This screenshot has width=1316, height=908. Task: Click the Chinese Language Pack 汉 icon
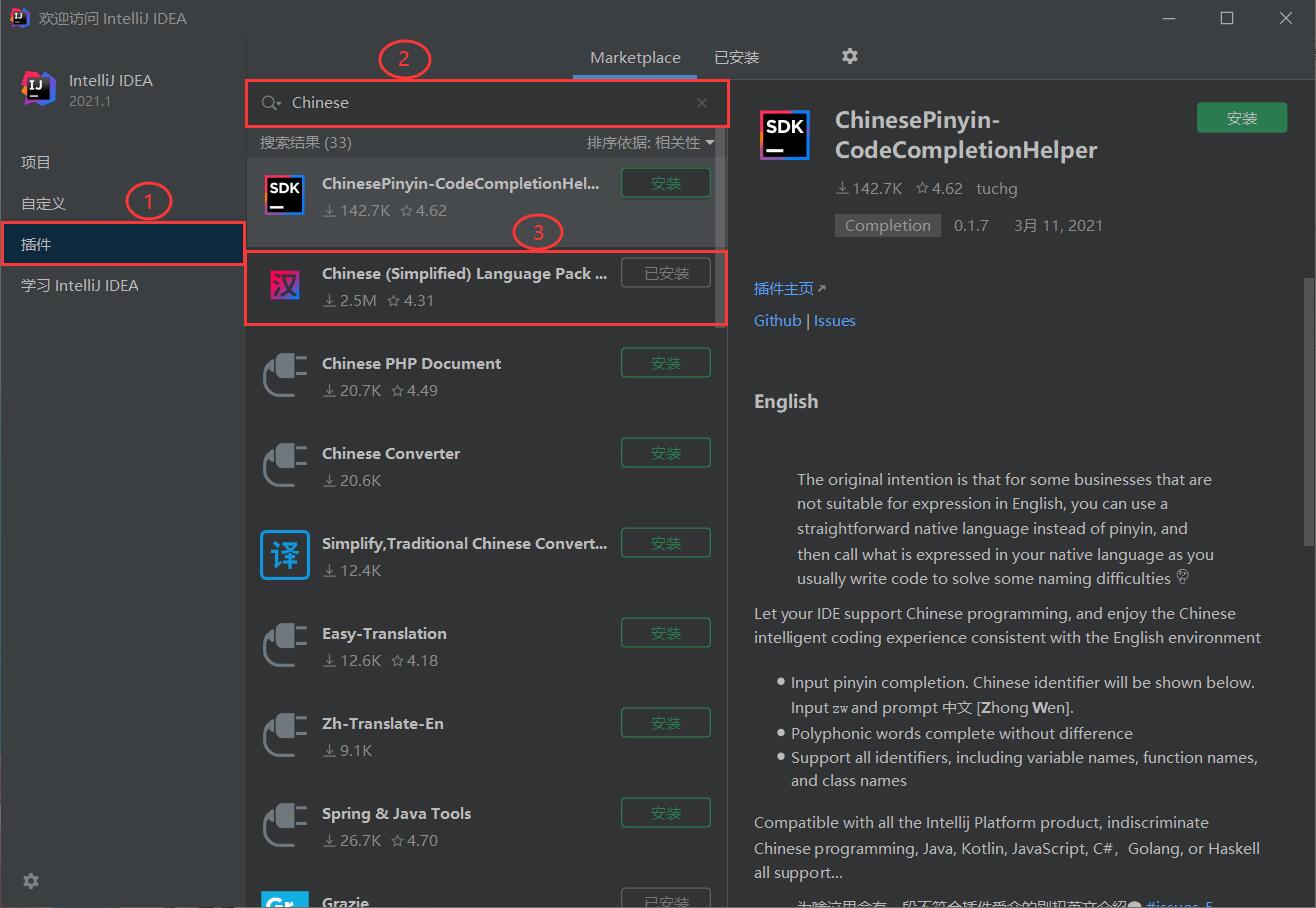[285, 286]
